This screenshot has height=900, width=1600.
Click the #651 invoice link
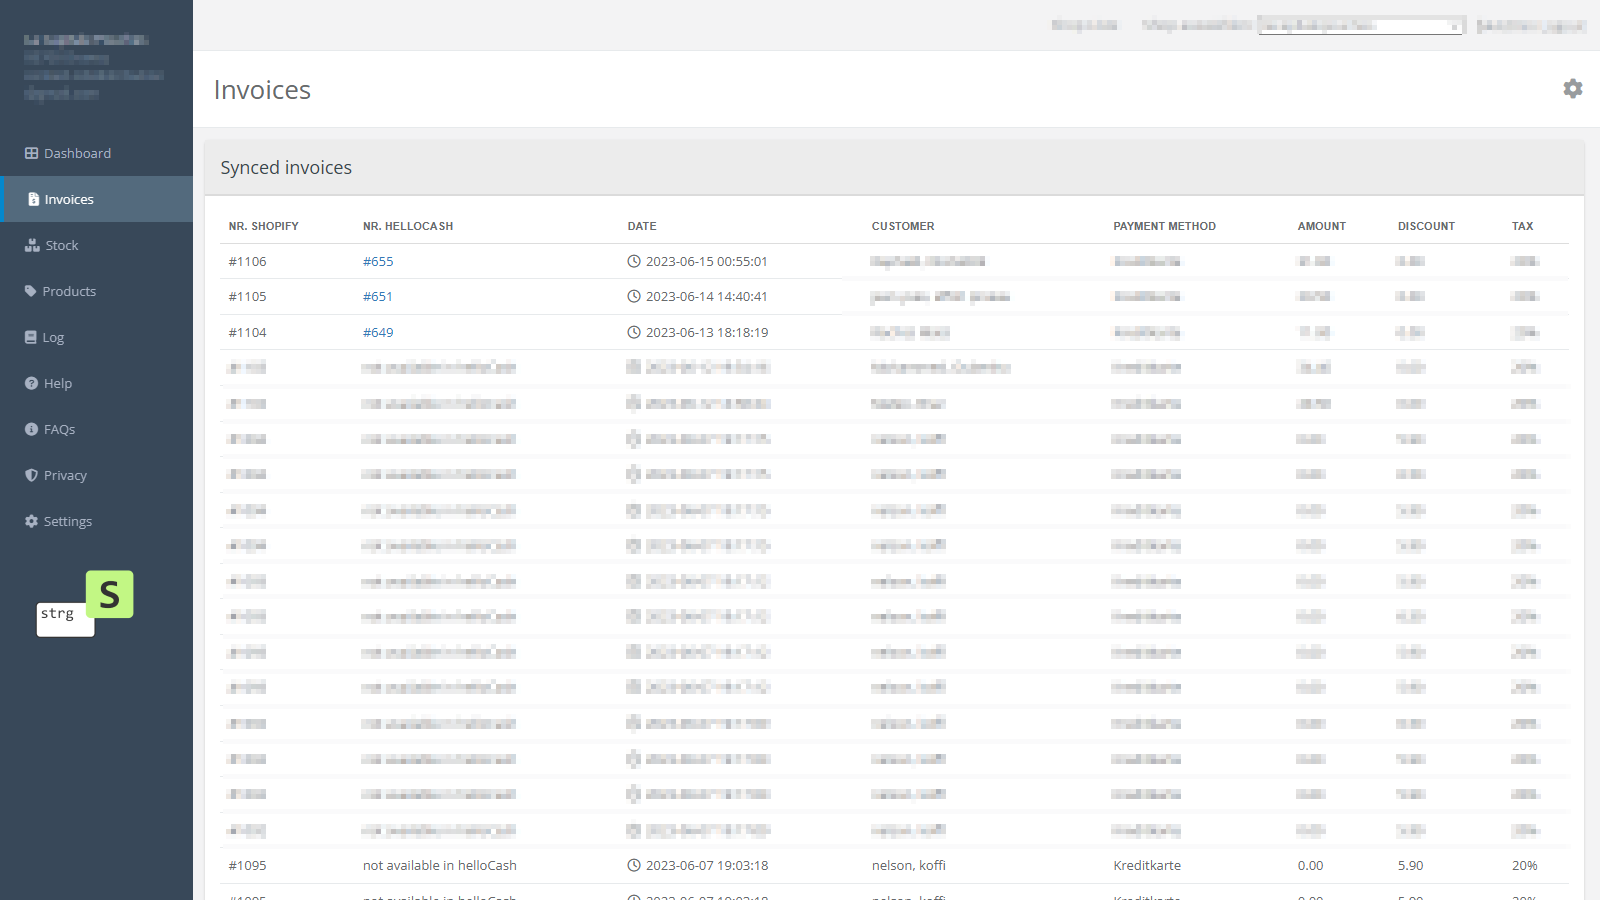pos(377,296)
